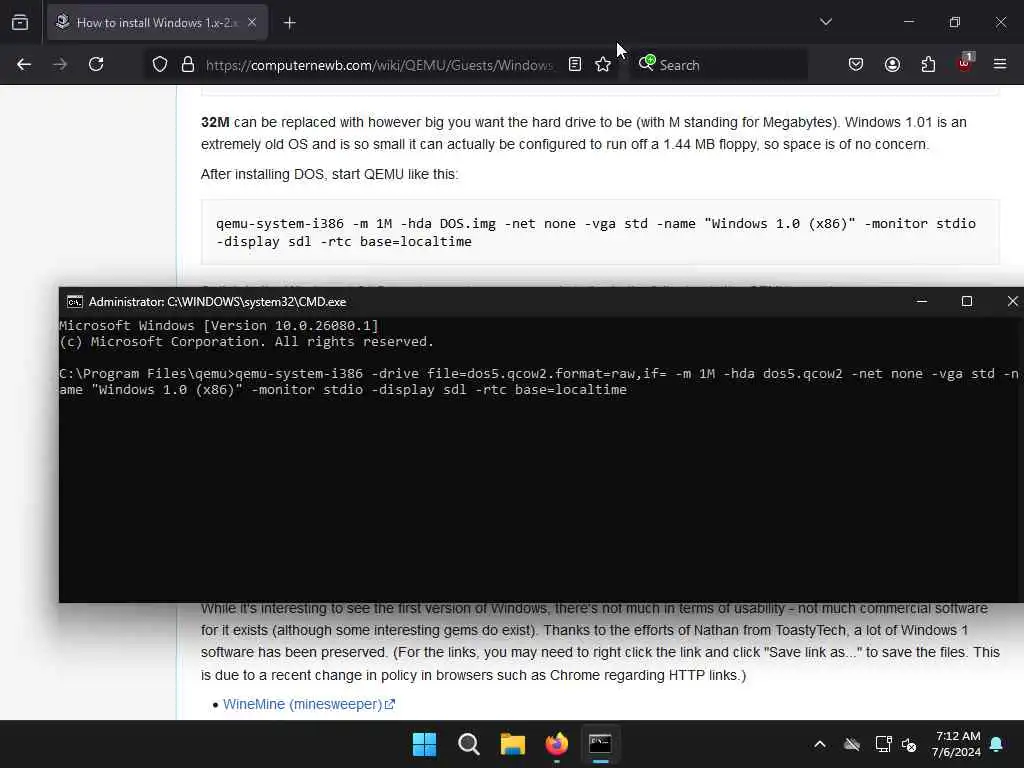Viewport: 1024px width, 768px height.
Task: Open Save to Pocket icon
Action: 856,64
